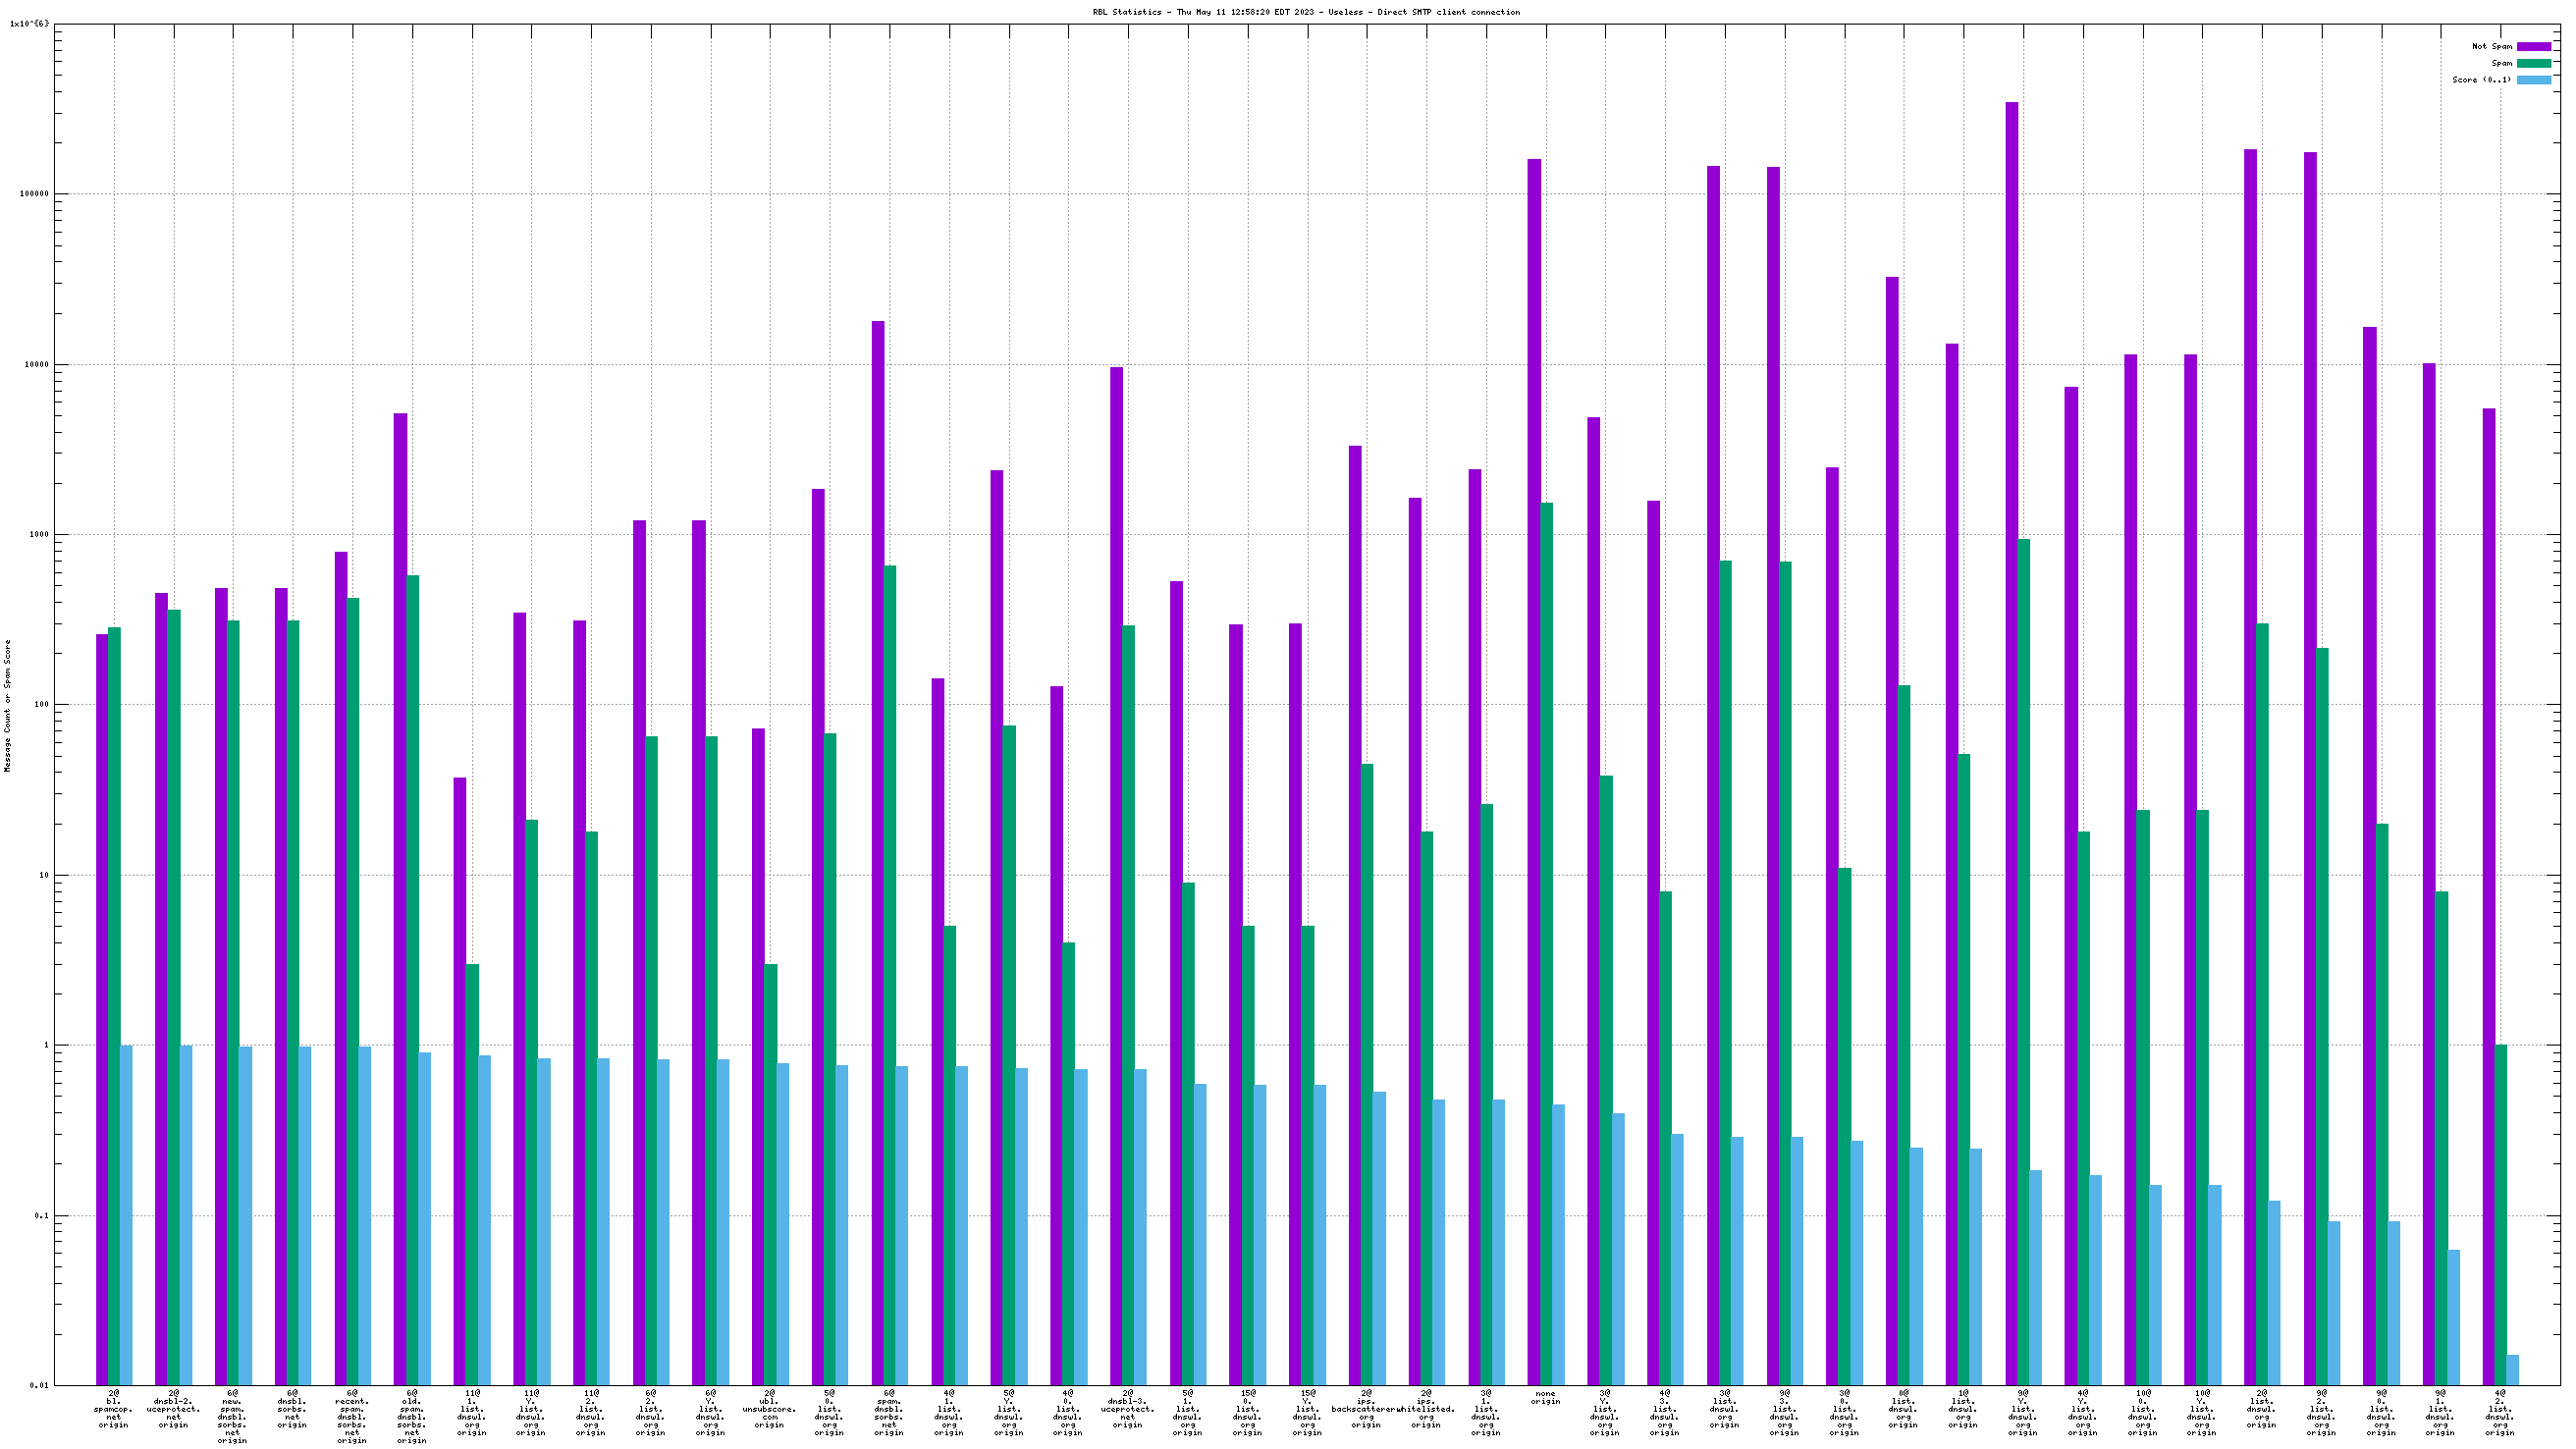Screen dimensions: 2576x1449
Task: Click the green Spam legend swatch
Action: pyautogui.click(x=2533, y=63)
